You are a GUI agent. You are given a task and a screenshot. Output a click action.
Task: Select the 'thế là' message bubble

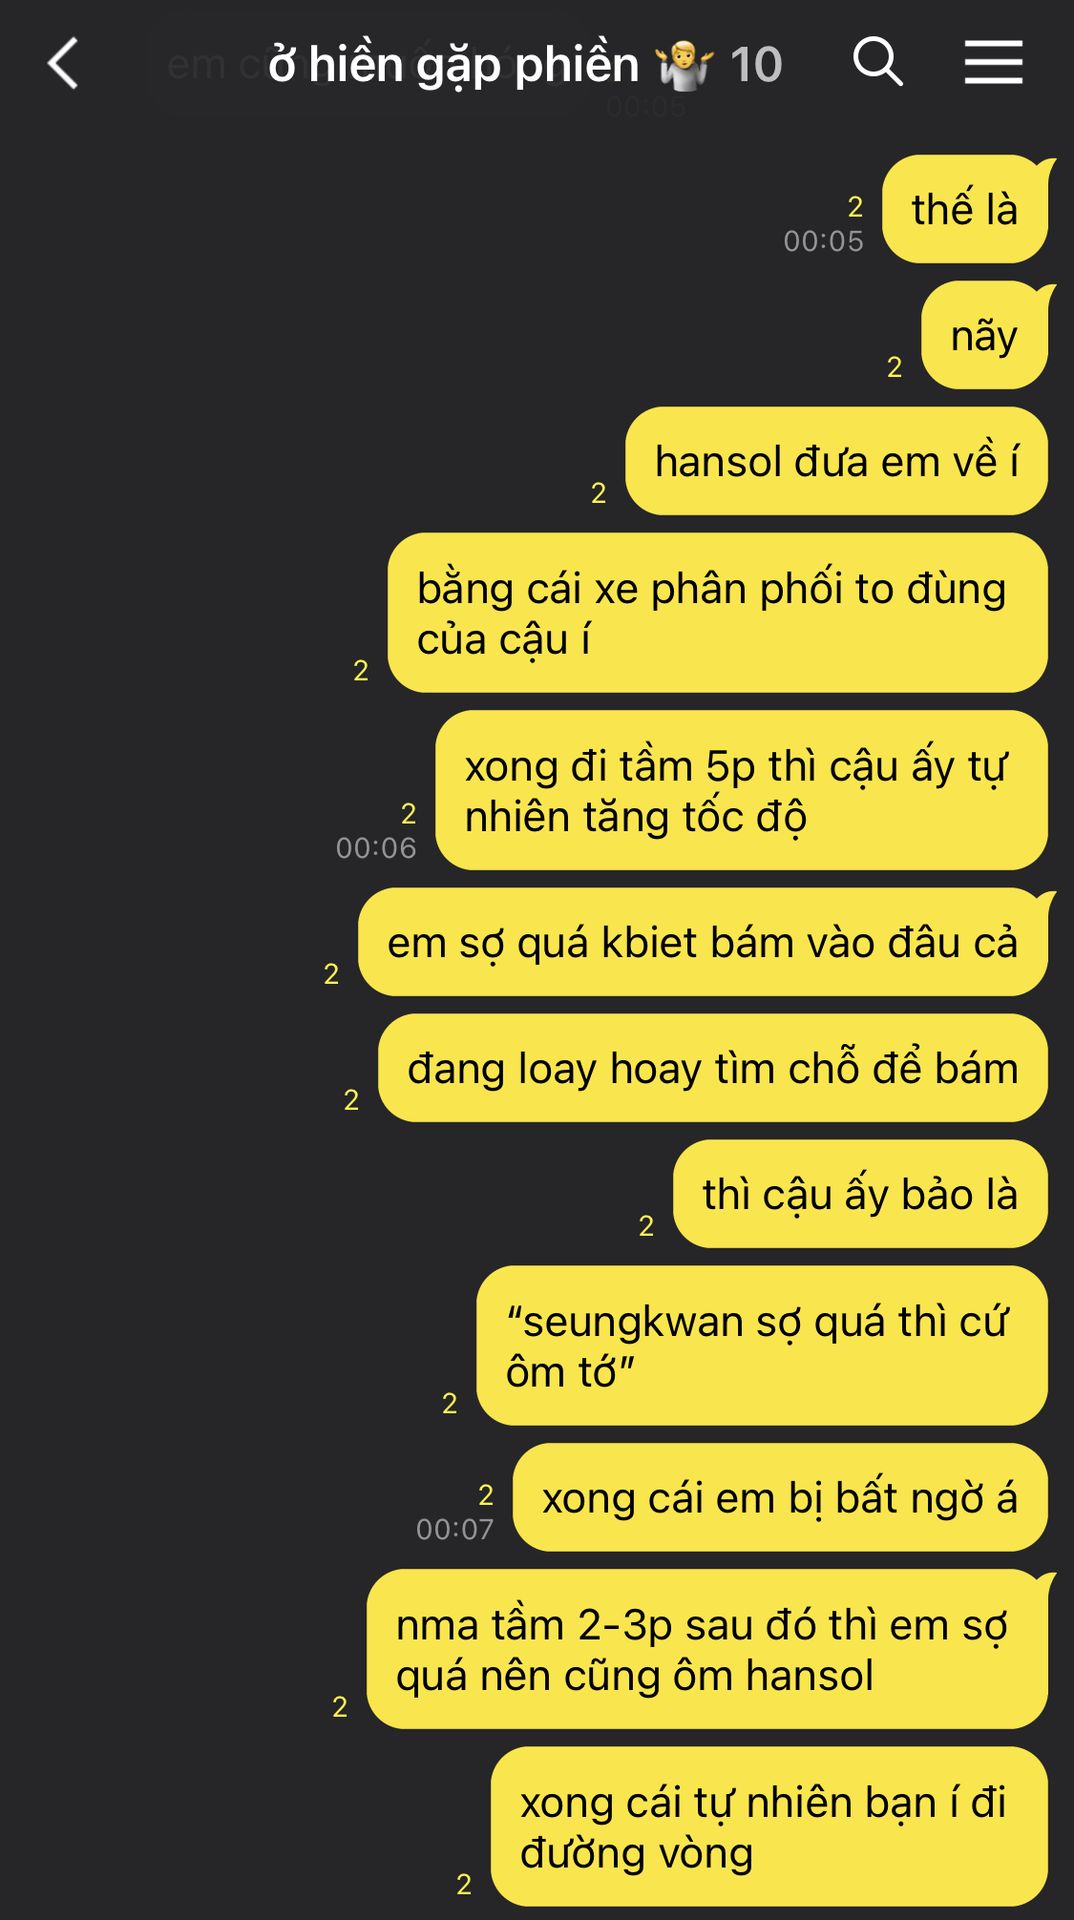[x=965, y=209]
